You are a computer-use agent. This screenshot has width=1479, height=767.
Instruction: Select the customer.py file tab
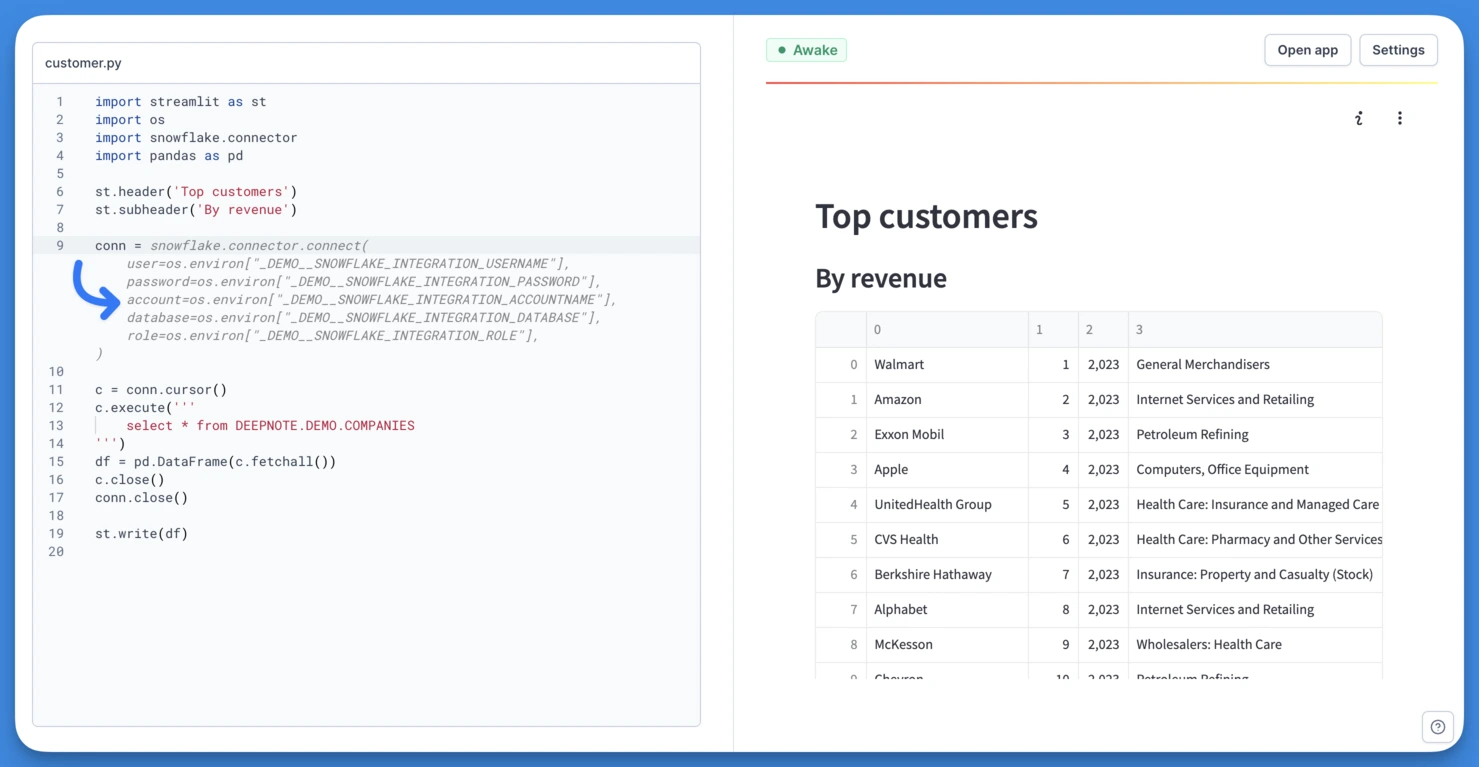click(83, 63)
